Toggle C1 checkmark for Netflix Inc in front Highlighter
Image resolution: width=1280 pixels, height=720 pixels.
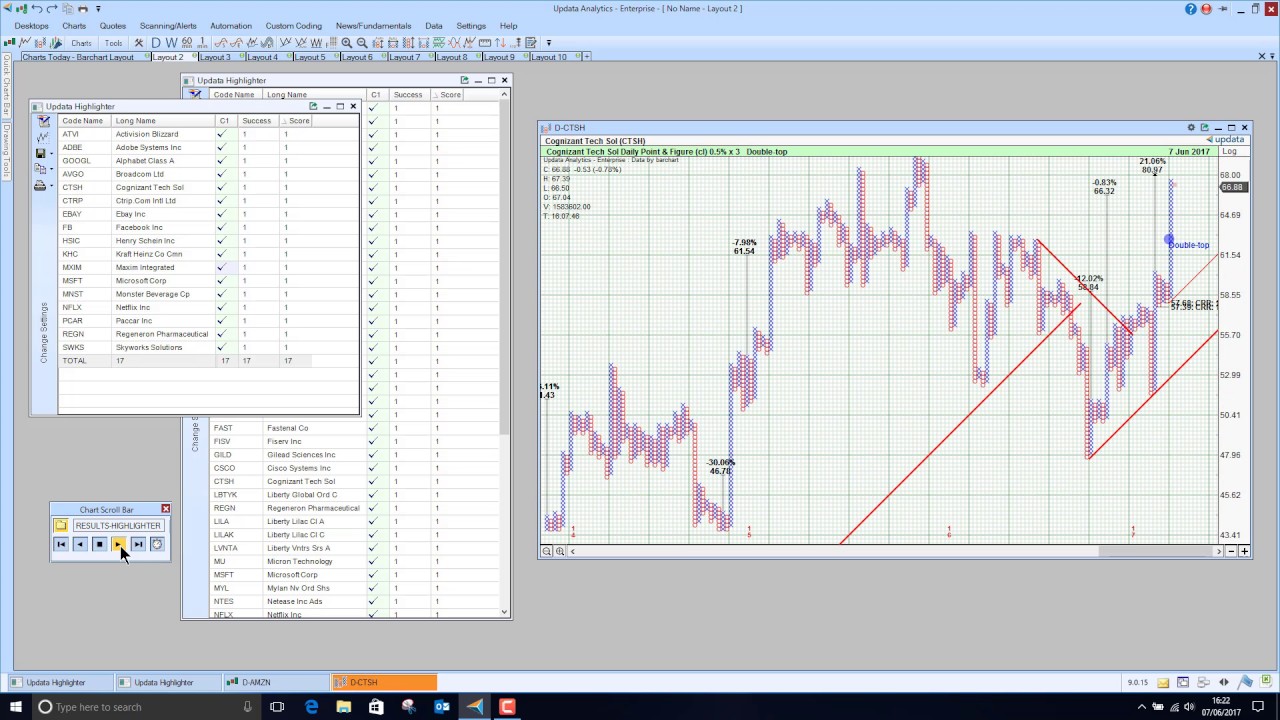222,307
